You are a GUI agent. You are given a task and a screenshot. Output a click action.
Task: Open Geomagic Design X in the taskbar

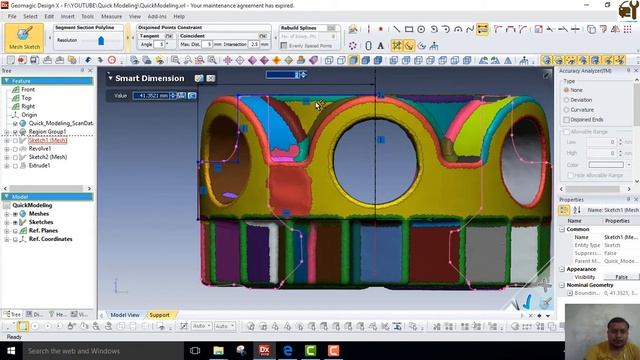pos(264,350)
